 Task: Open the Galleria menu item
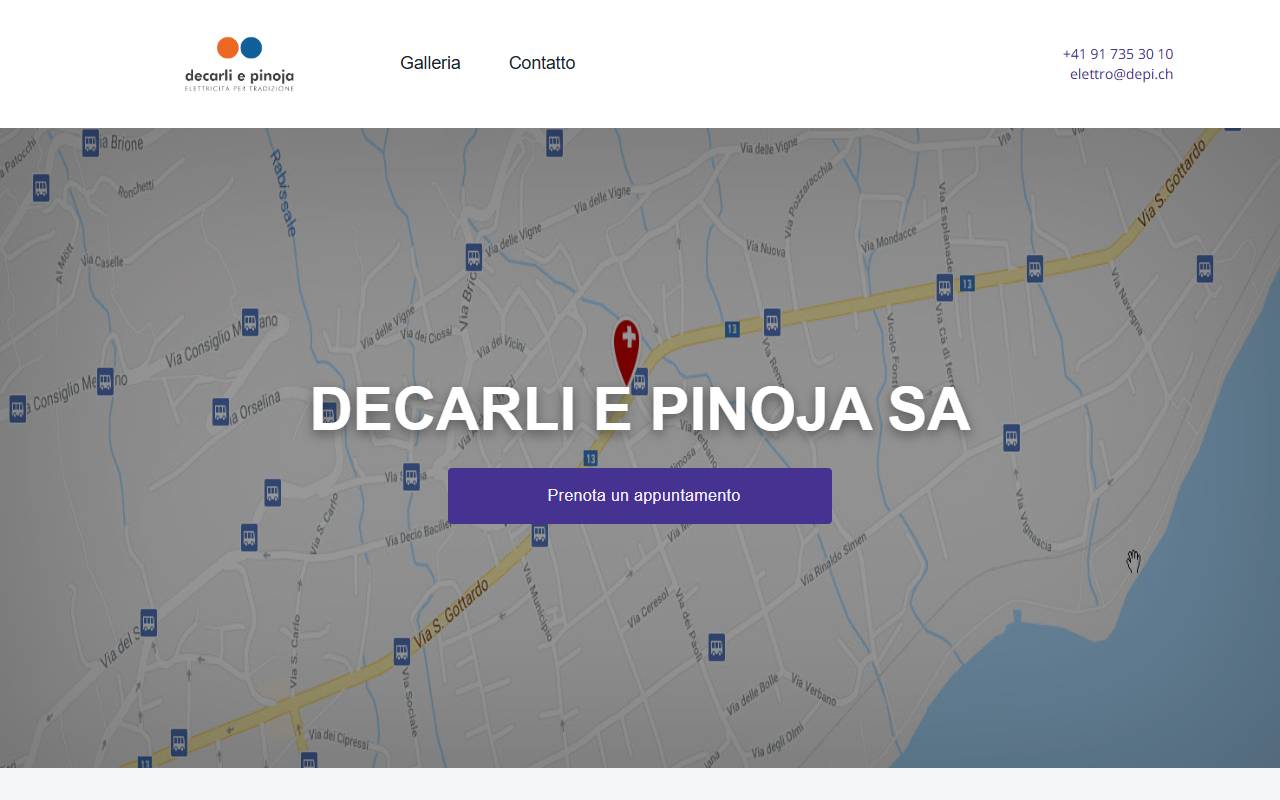(430, 63)
